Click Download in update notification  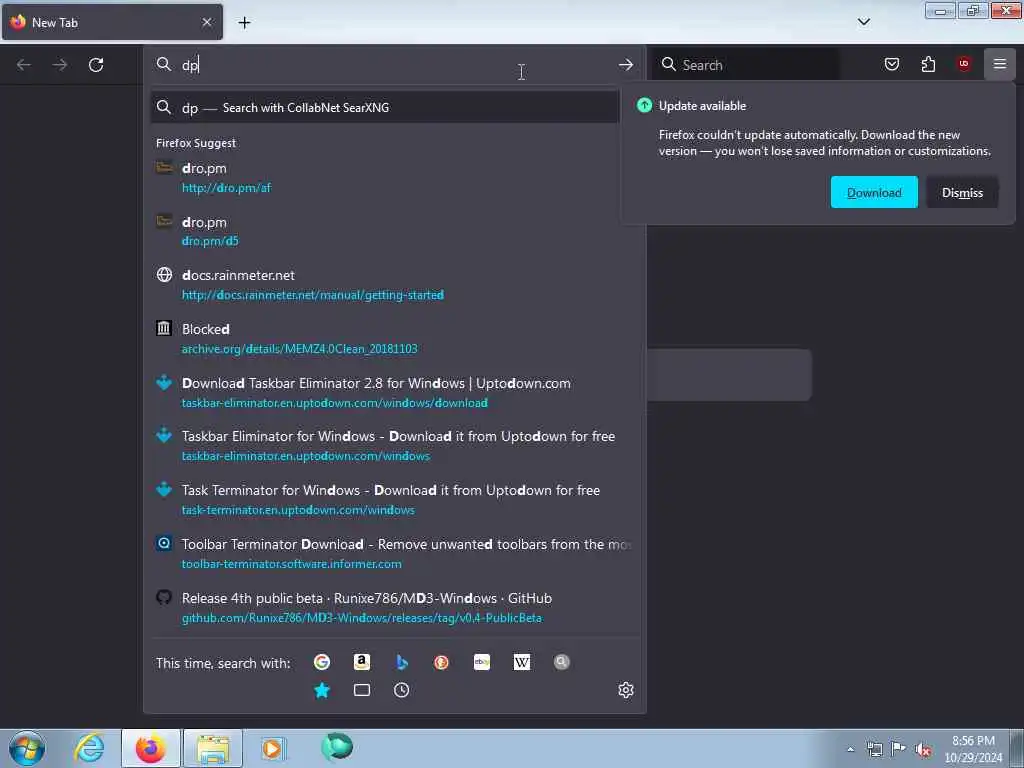(874, 193)
